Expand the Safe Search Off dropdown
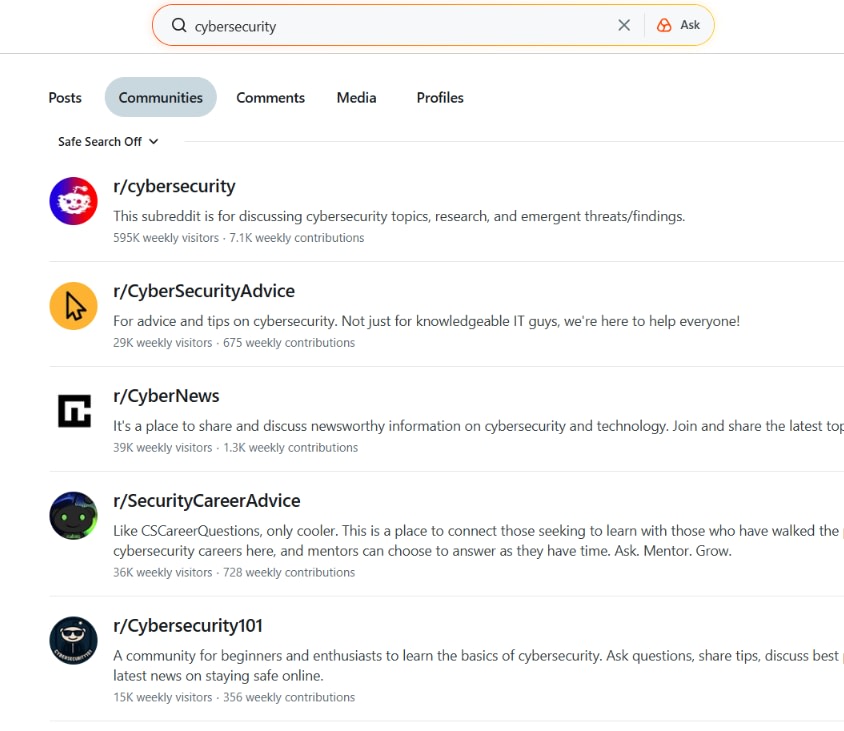Screen dimensions: 844x731 108,142
